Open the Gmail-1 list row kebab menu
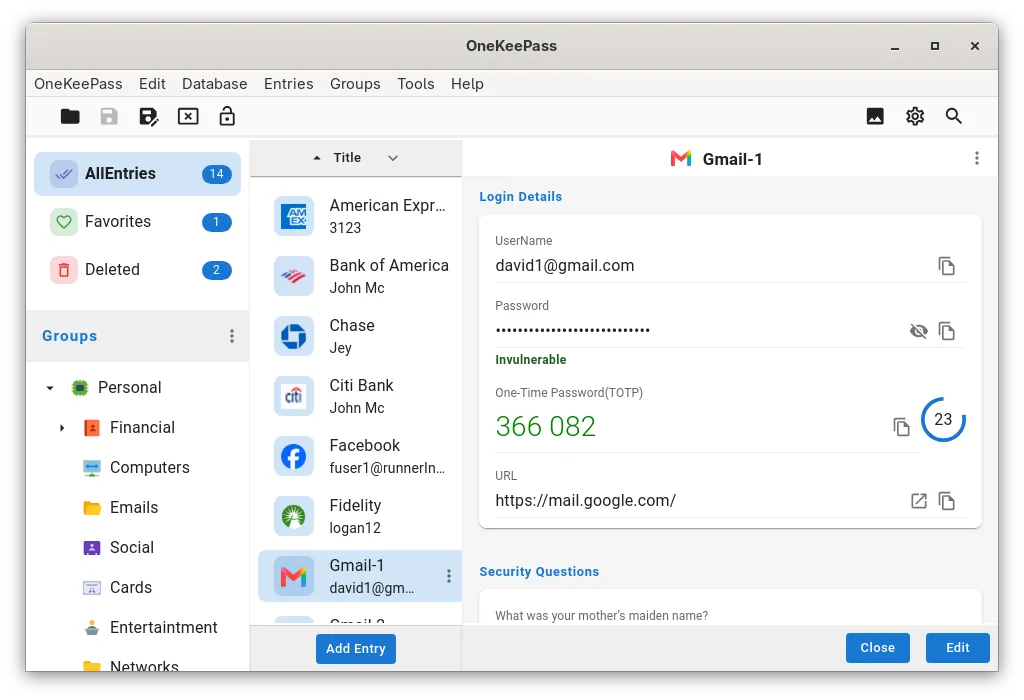The image size is (1024, 700). tap(449, 576)
